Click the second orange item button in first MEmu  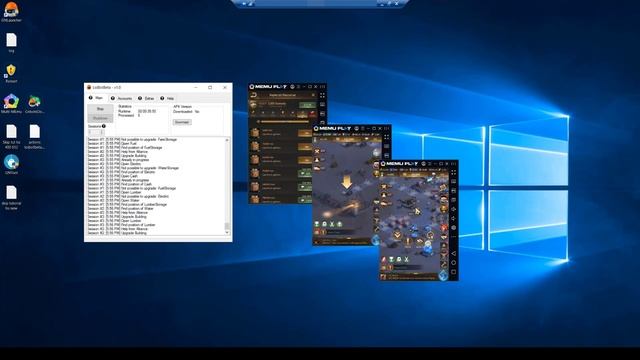[x=304, y=147]
